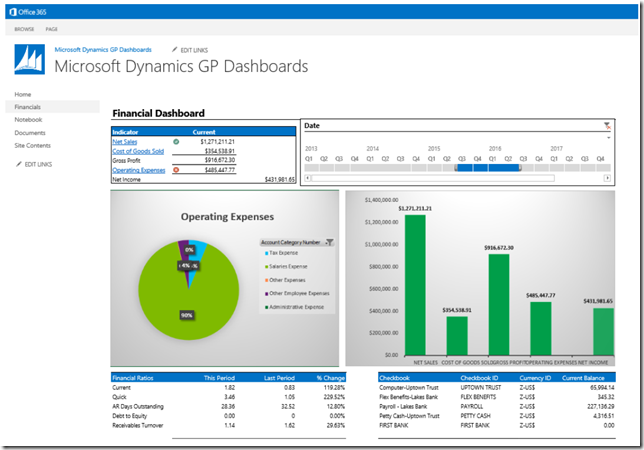644x450 pixels.
Task: Clear the Date timeline filter icon
Action: pos(607,125)
